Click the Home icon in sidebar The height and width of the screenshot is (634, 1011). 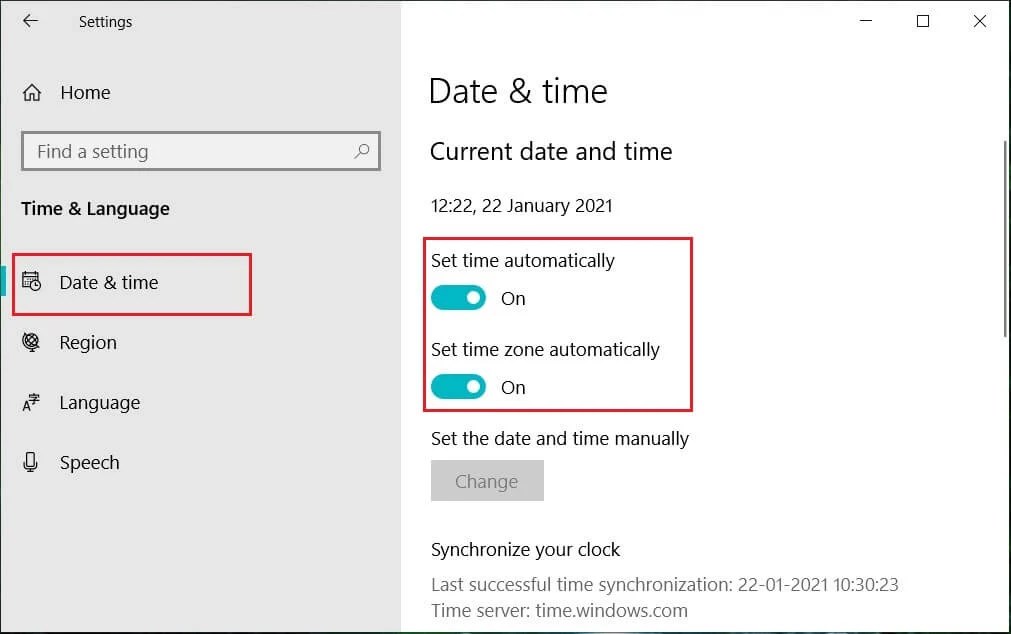32,91
